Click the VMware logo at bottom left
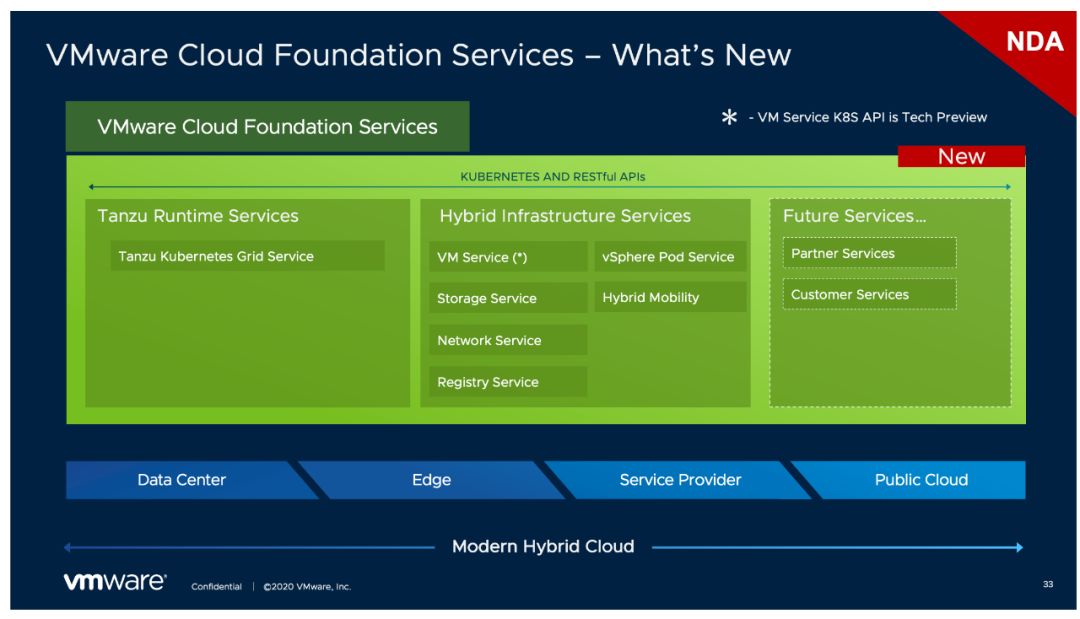1080x619 pixels. [115, 581]
